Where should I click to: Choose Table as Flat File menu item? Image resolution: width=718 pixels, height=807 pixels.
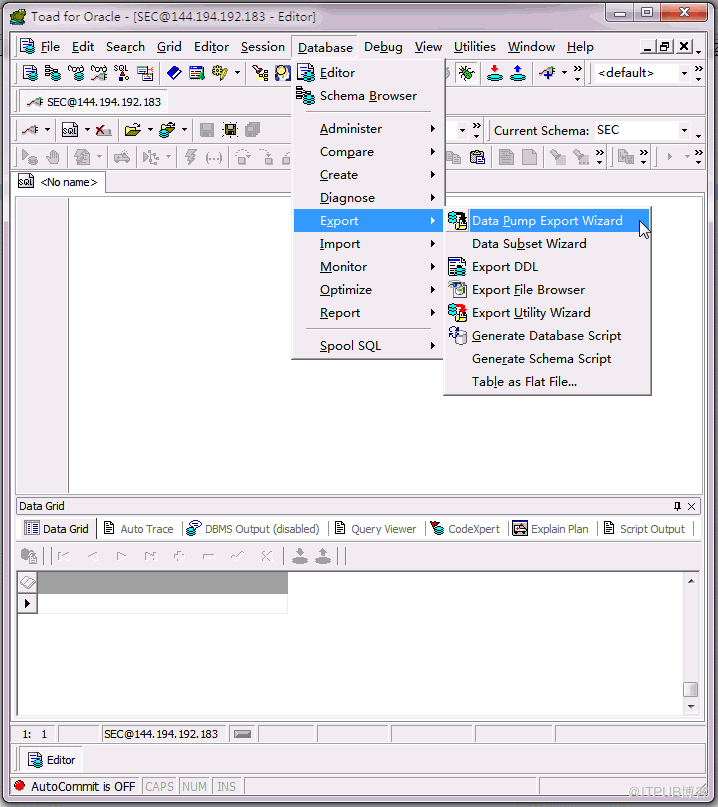[x=547, y=382]
